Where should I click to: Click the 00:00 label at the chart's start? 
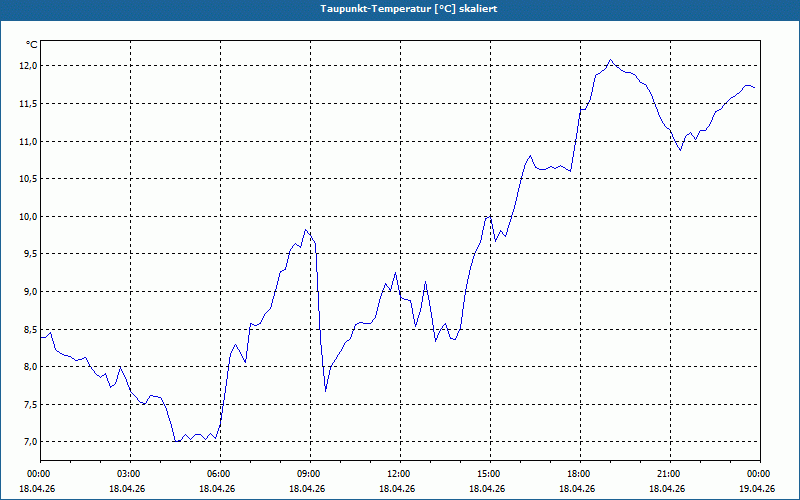(x=41, y=474)
